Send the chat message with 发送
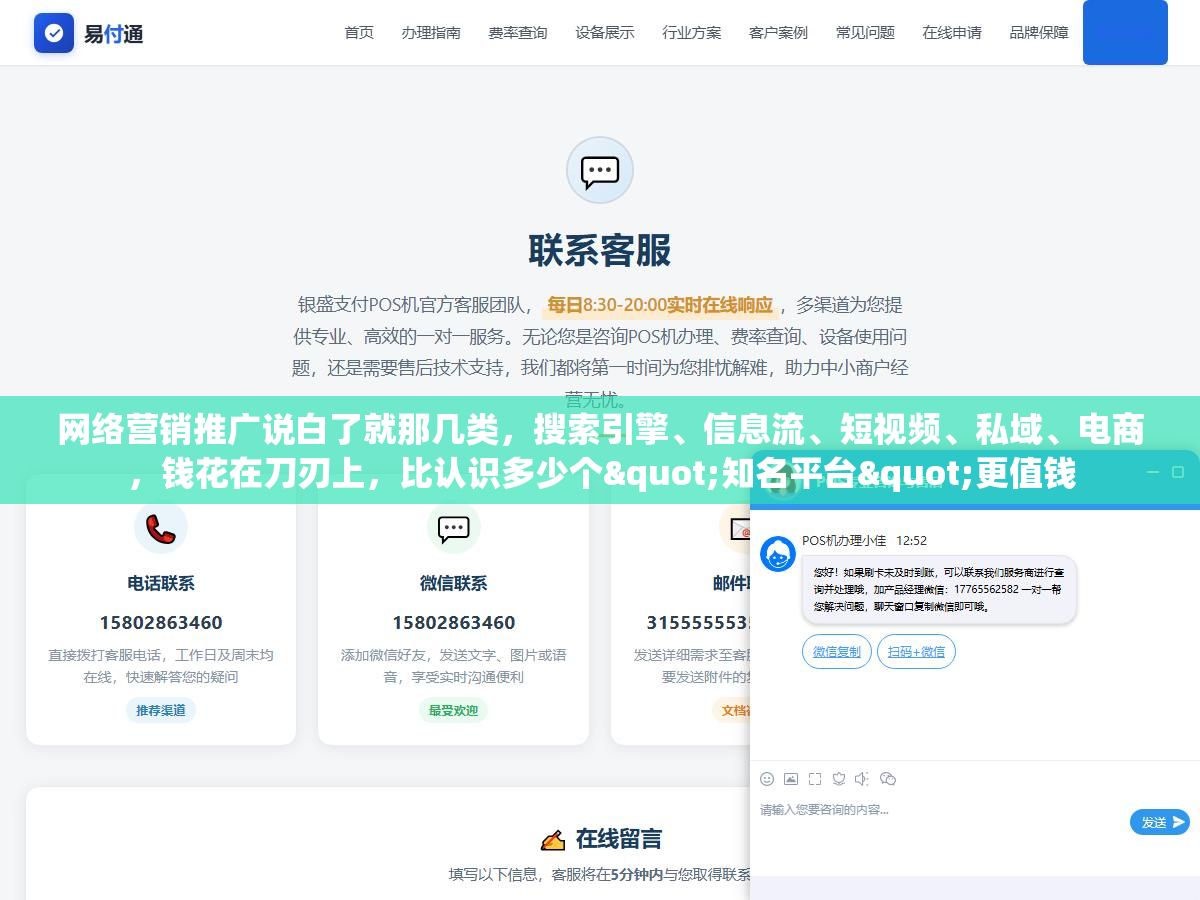1200x900 pixels. click(1160, 822)
